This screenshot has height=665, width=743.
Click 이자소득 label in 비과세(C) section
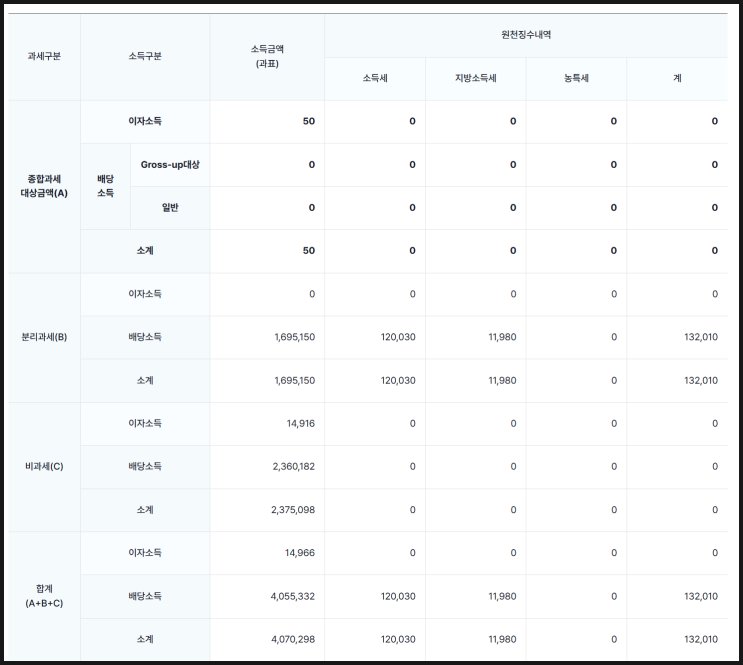point(145,423)
